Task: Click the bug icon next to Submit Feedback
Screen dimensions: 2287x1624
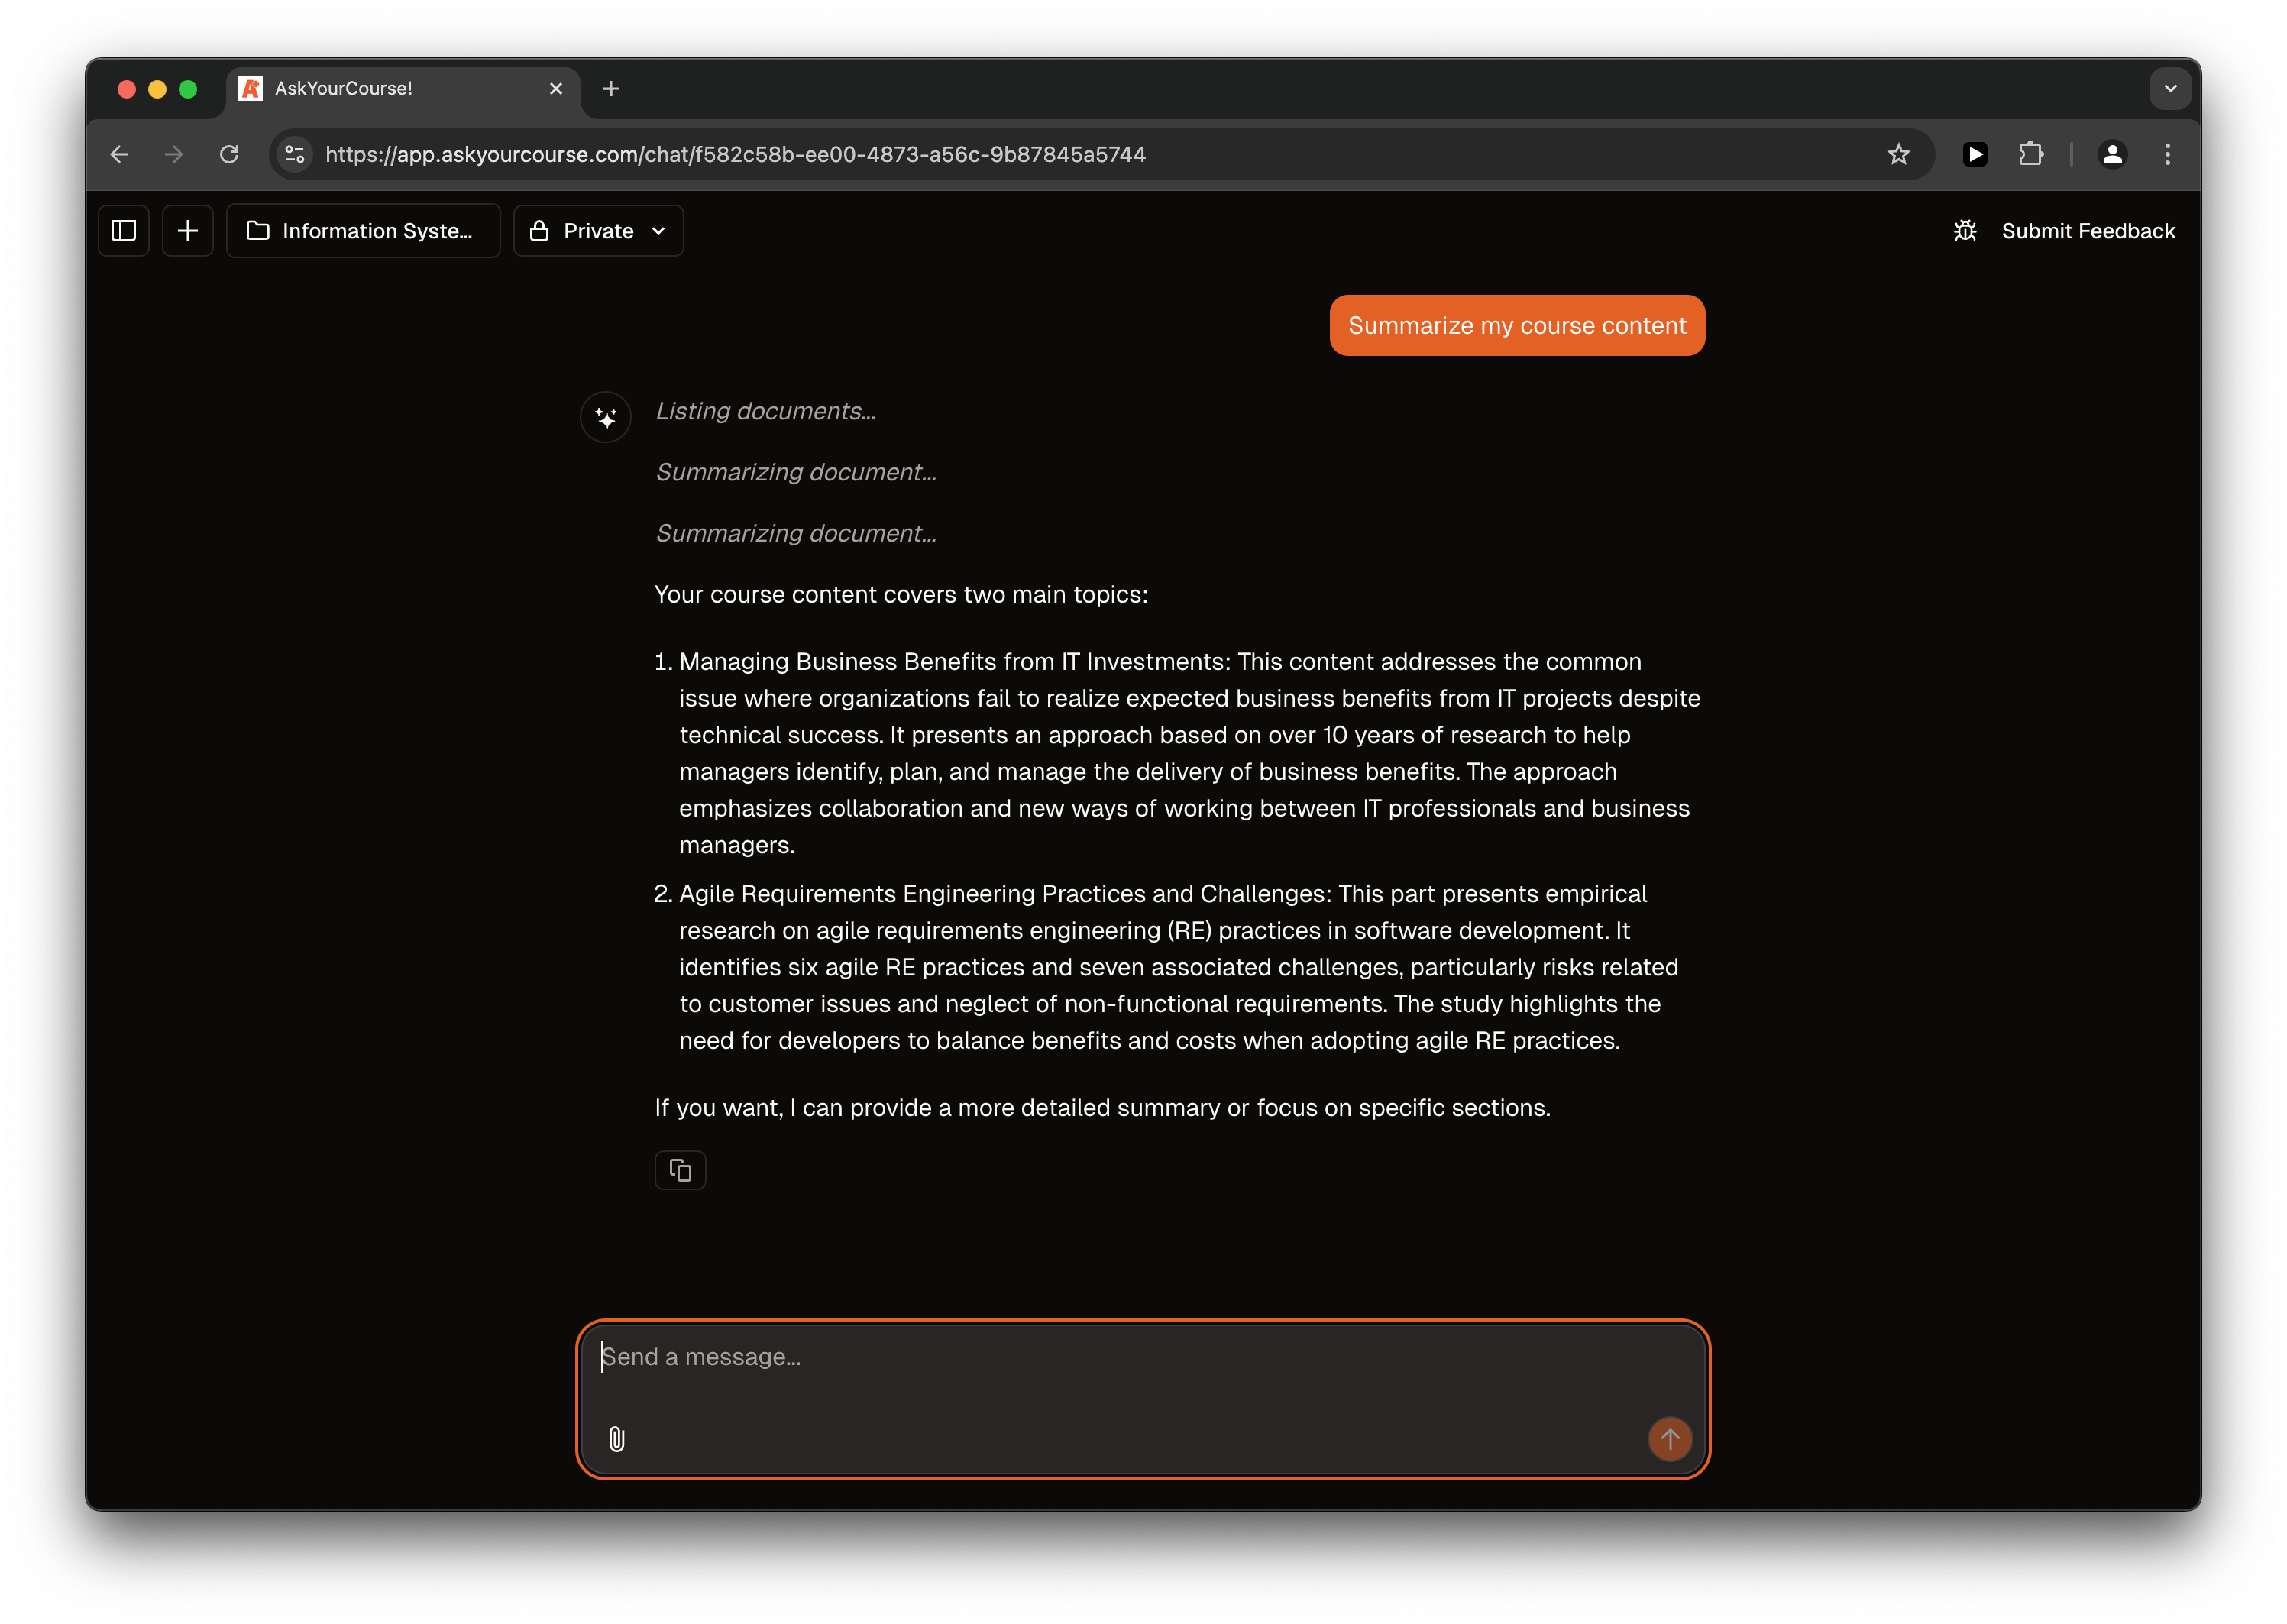Action: (1965, 231)
